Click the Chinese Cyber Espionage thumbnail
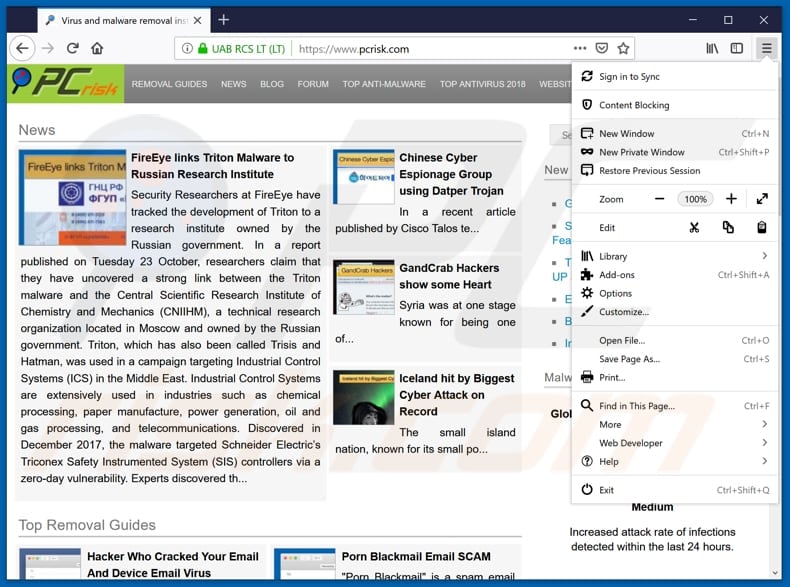The width and height of the screenshot is (790, 587). point(364,177)
